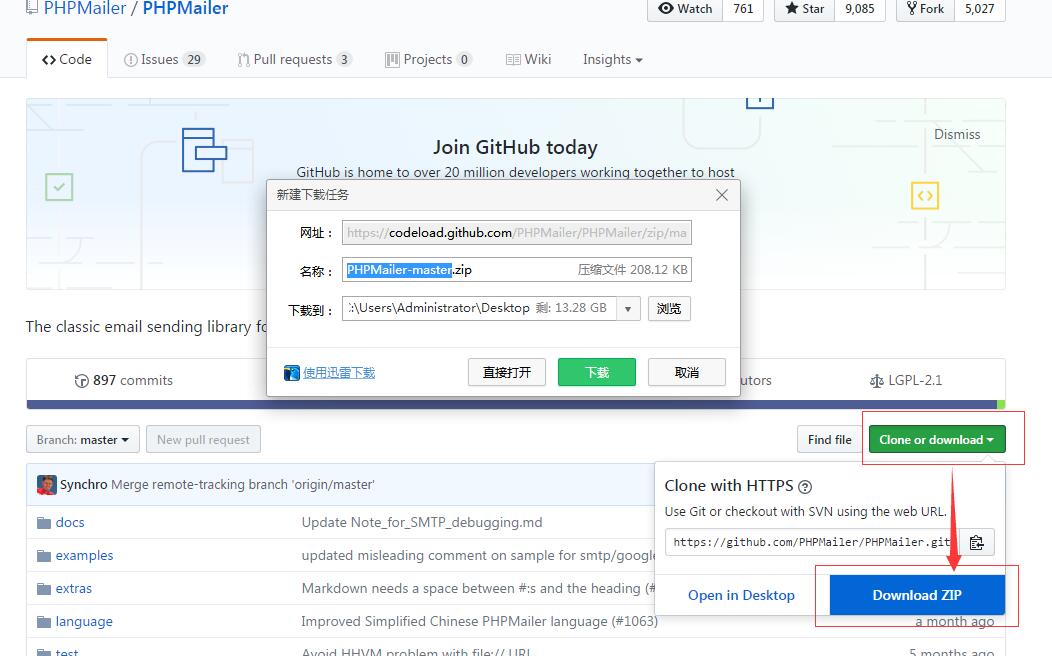This screenshot has width=1052, height=656.
Task: Expand the download location path dropdown
Action: 628,309
